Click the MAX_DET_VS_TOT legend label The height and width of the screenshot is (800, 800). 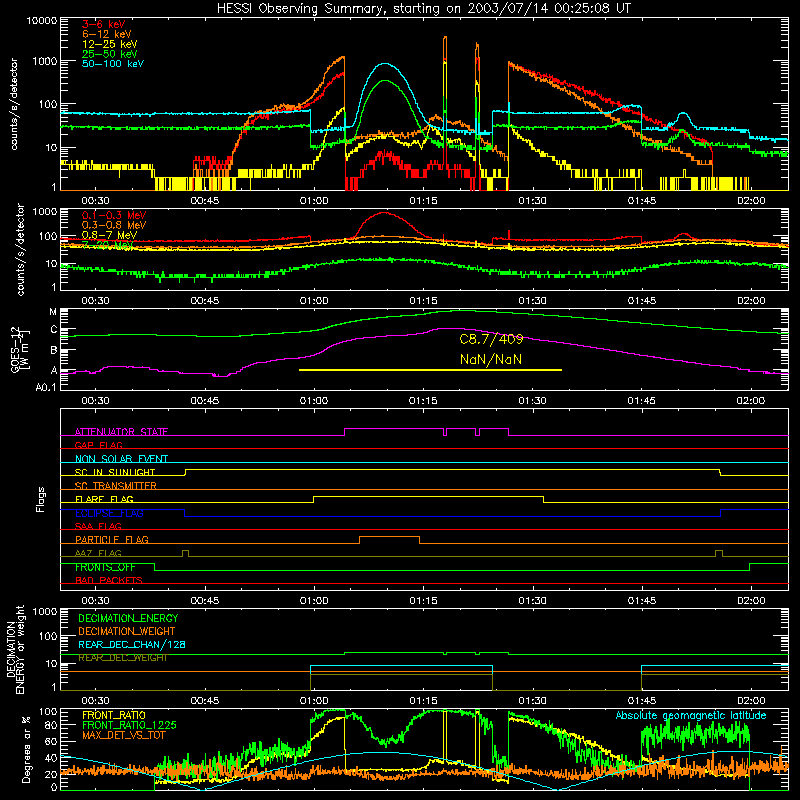[124, 735]
